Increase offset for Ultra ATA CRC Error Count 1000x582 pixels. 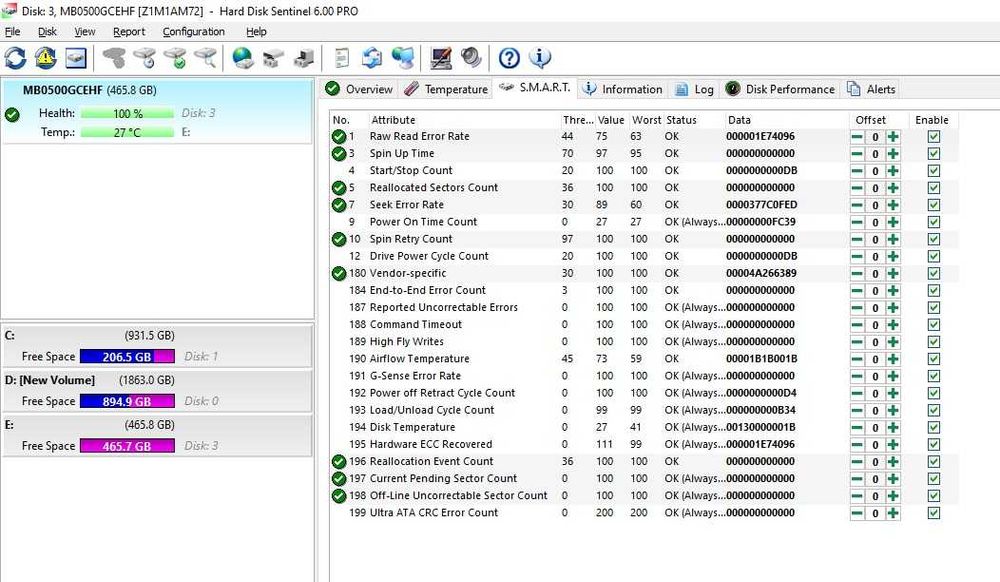click(893, 513)
